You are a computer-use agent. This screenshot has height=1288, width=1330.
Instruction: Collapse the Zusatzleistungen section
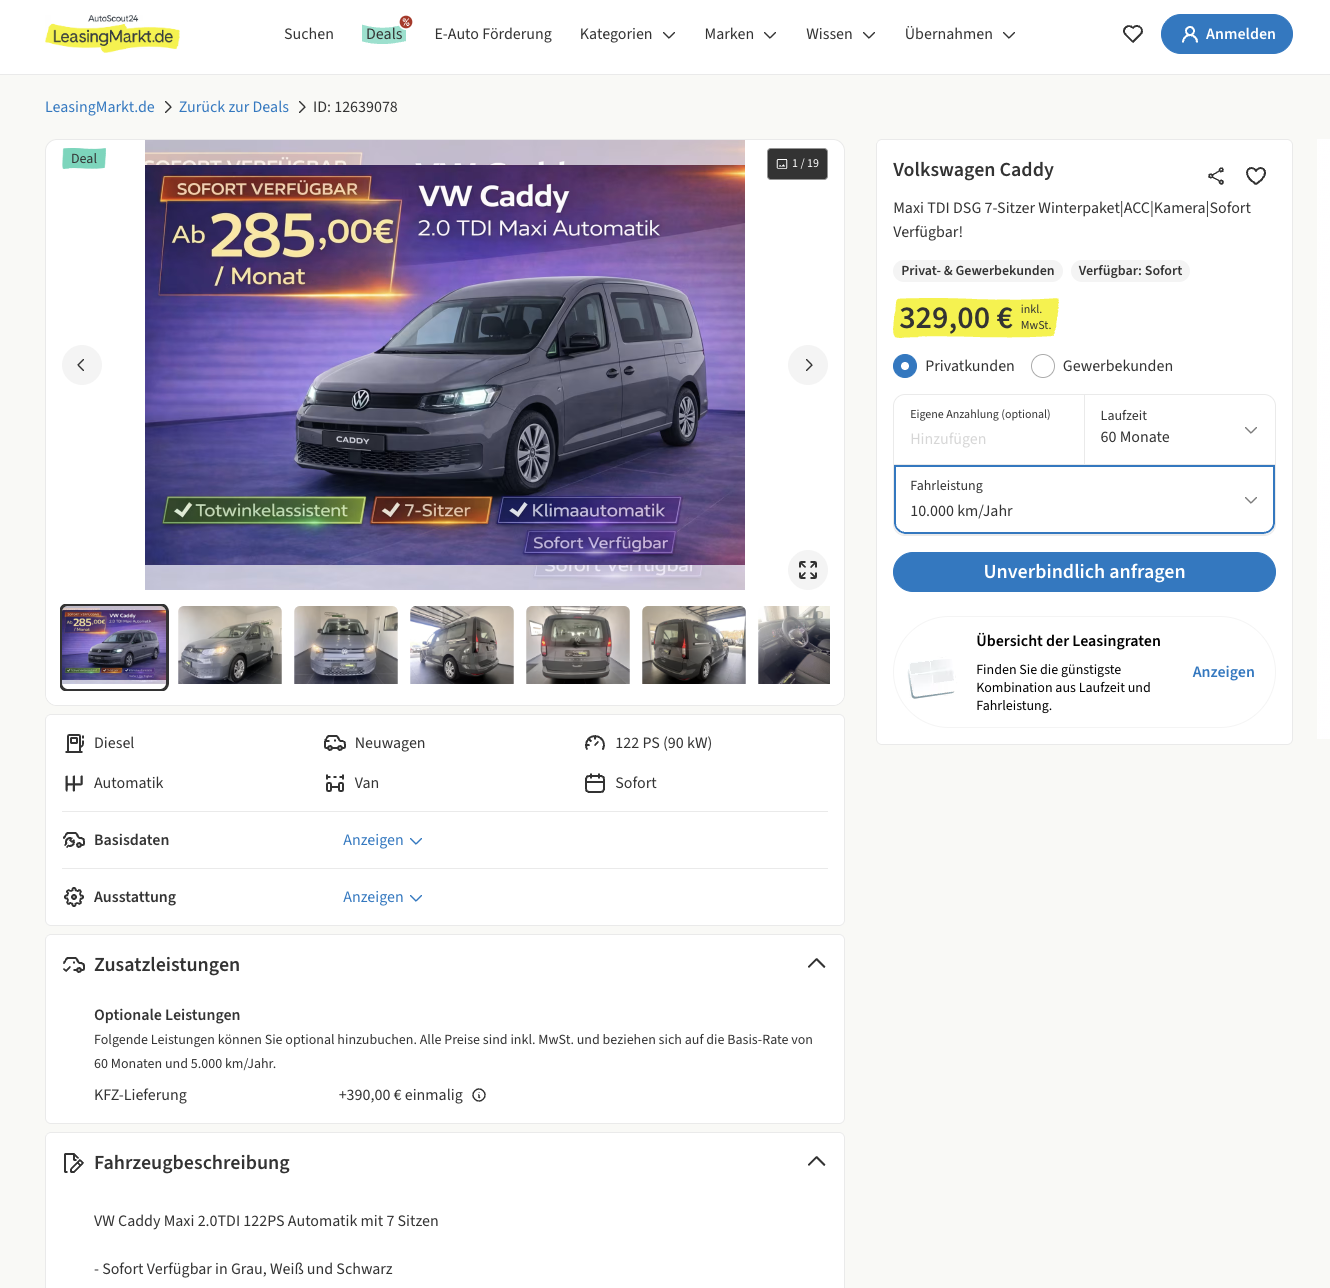pos(816,964)
